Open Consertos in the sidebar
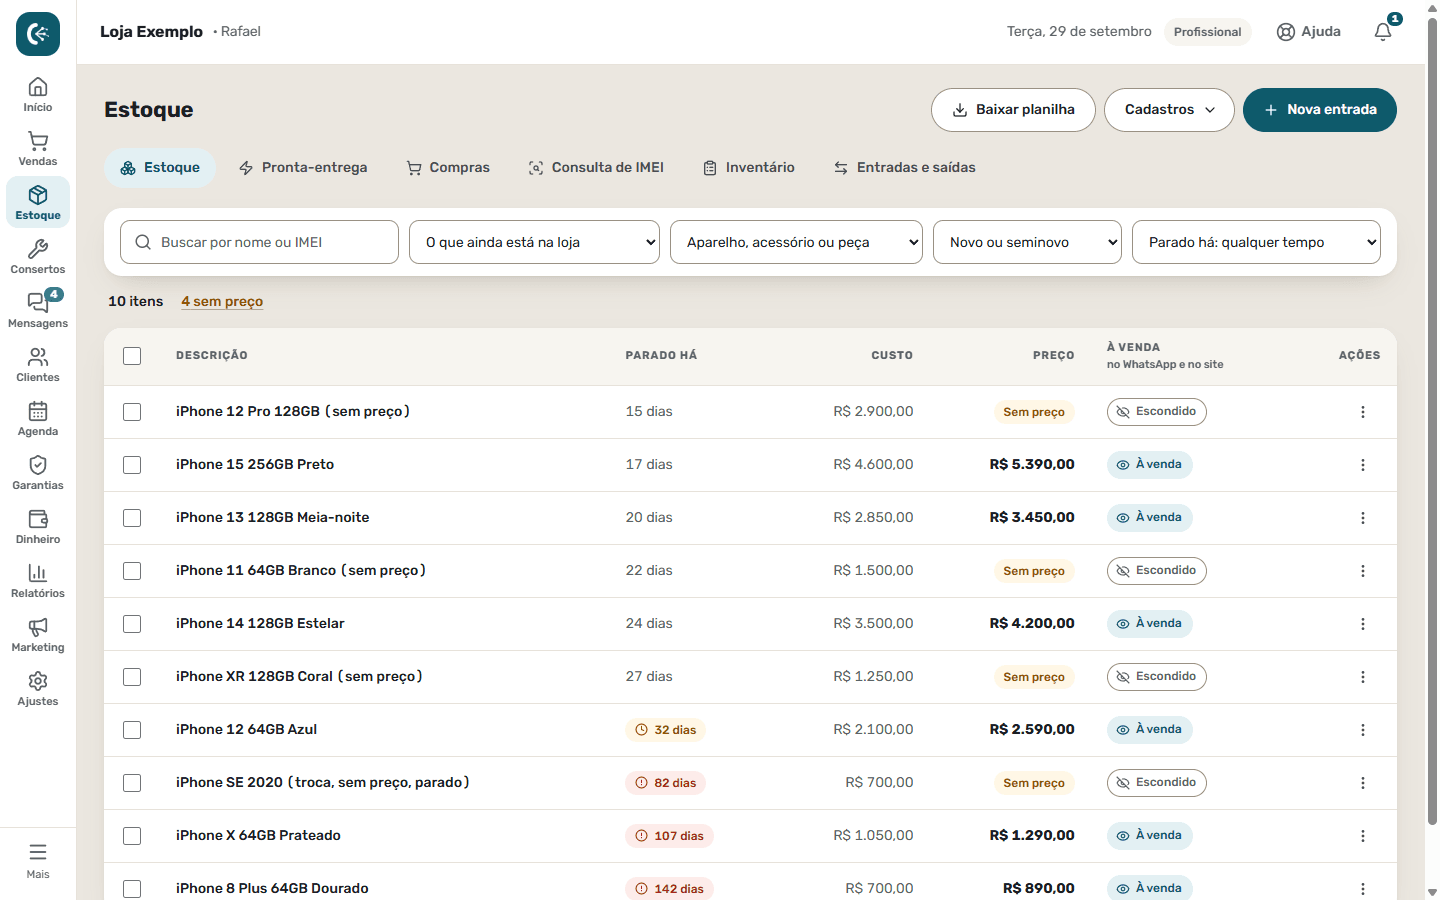 (x=38, y=257)
